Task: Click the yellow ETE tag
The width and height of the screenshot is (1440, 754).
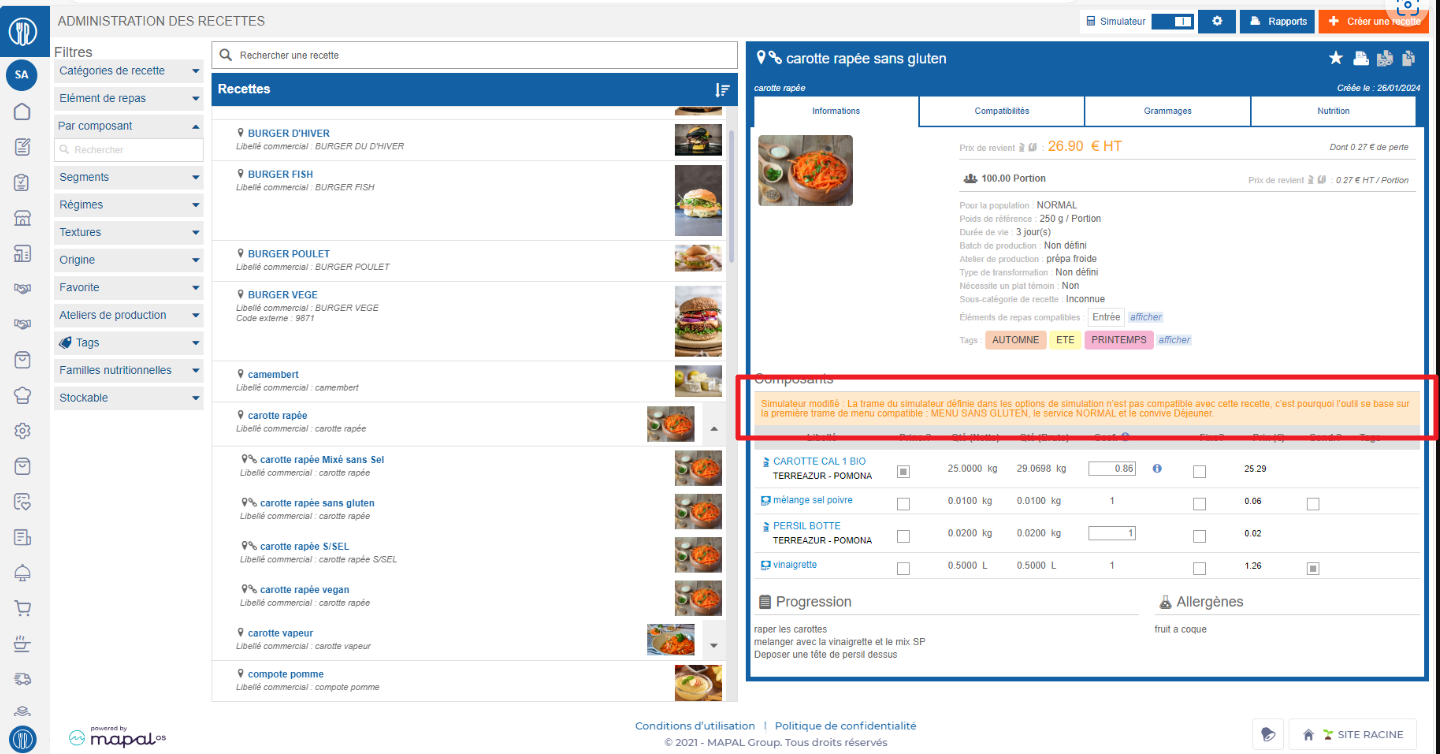Action: (x=1065, y=340)
